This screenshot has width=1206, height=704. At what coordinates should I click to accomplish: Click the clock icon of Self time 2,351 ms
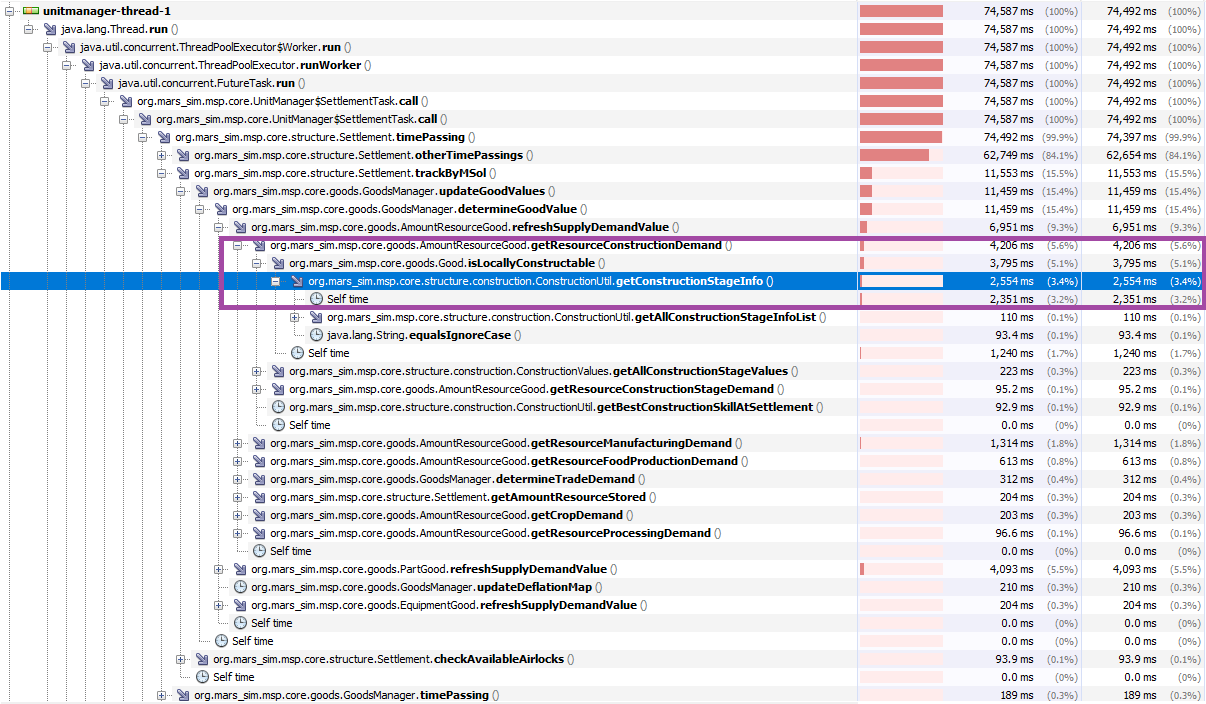tap(316, 299)
